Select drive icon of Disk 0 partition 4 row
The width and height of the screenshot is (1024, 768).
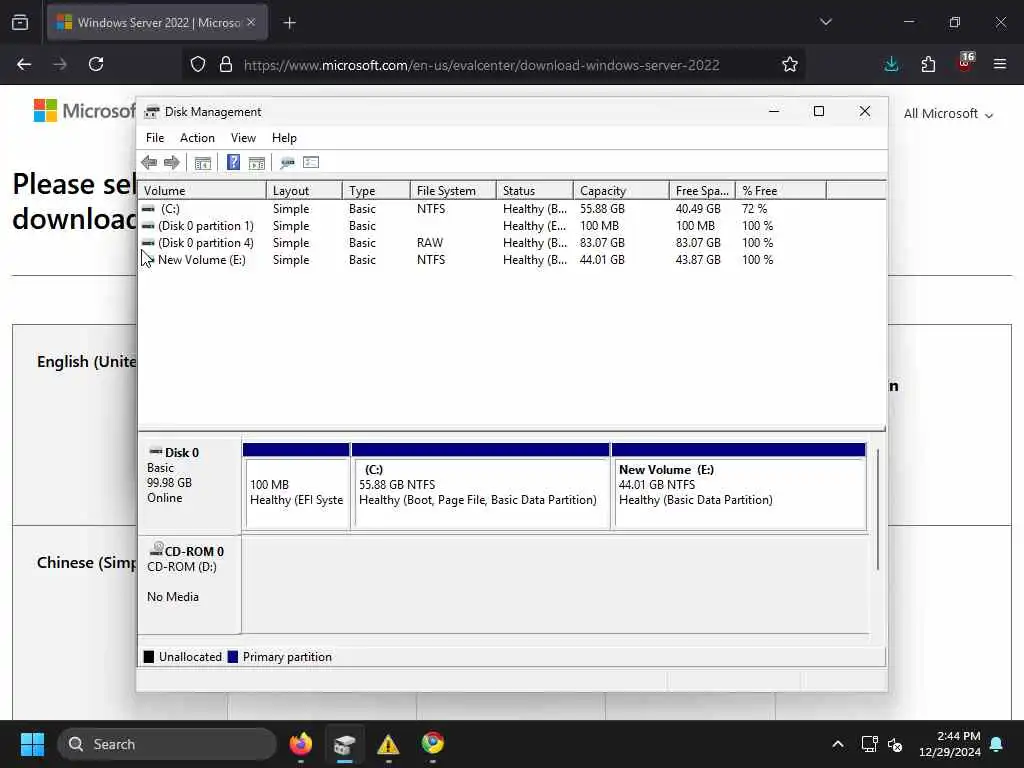point(149,243)
